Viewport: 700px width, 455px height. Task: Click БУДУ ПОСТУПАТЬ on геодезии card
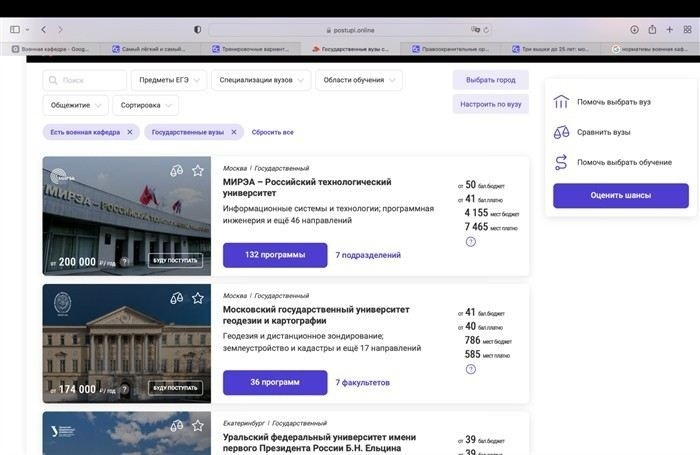(175, 388)
